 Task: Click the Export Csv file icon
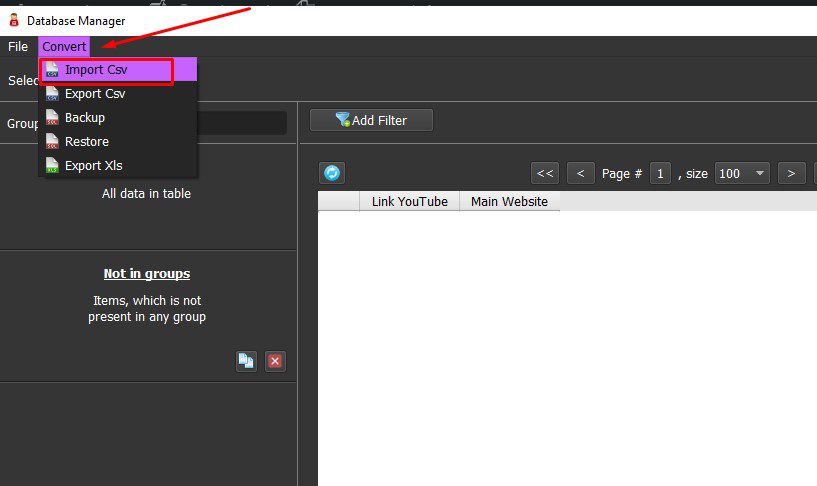[52, 94]
